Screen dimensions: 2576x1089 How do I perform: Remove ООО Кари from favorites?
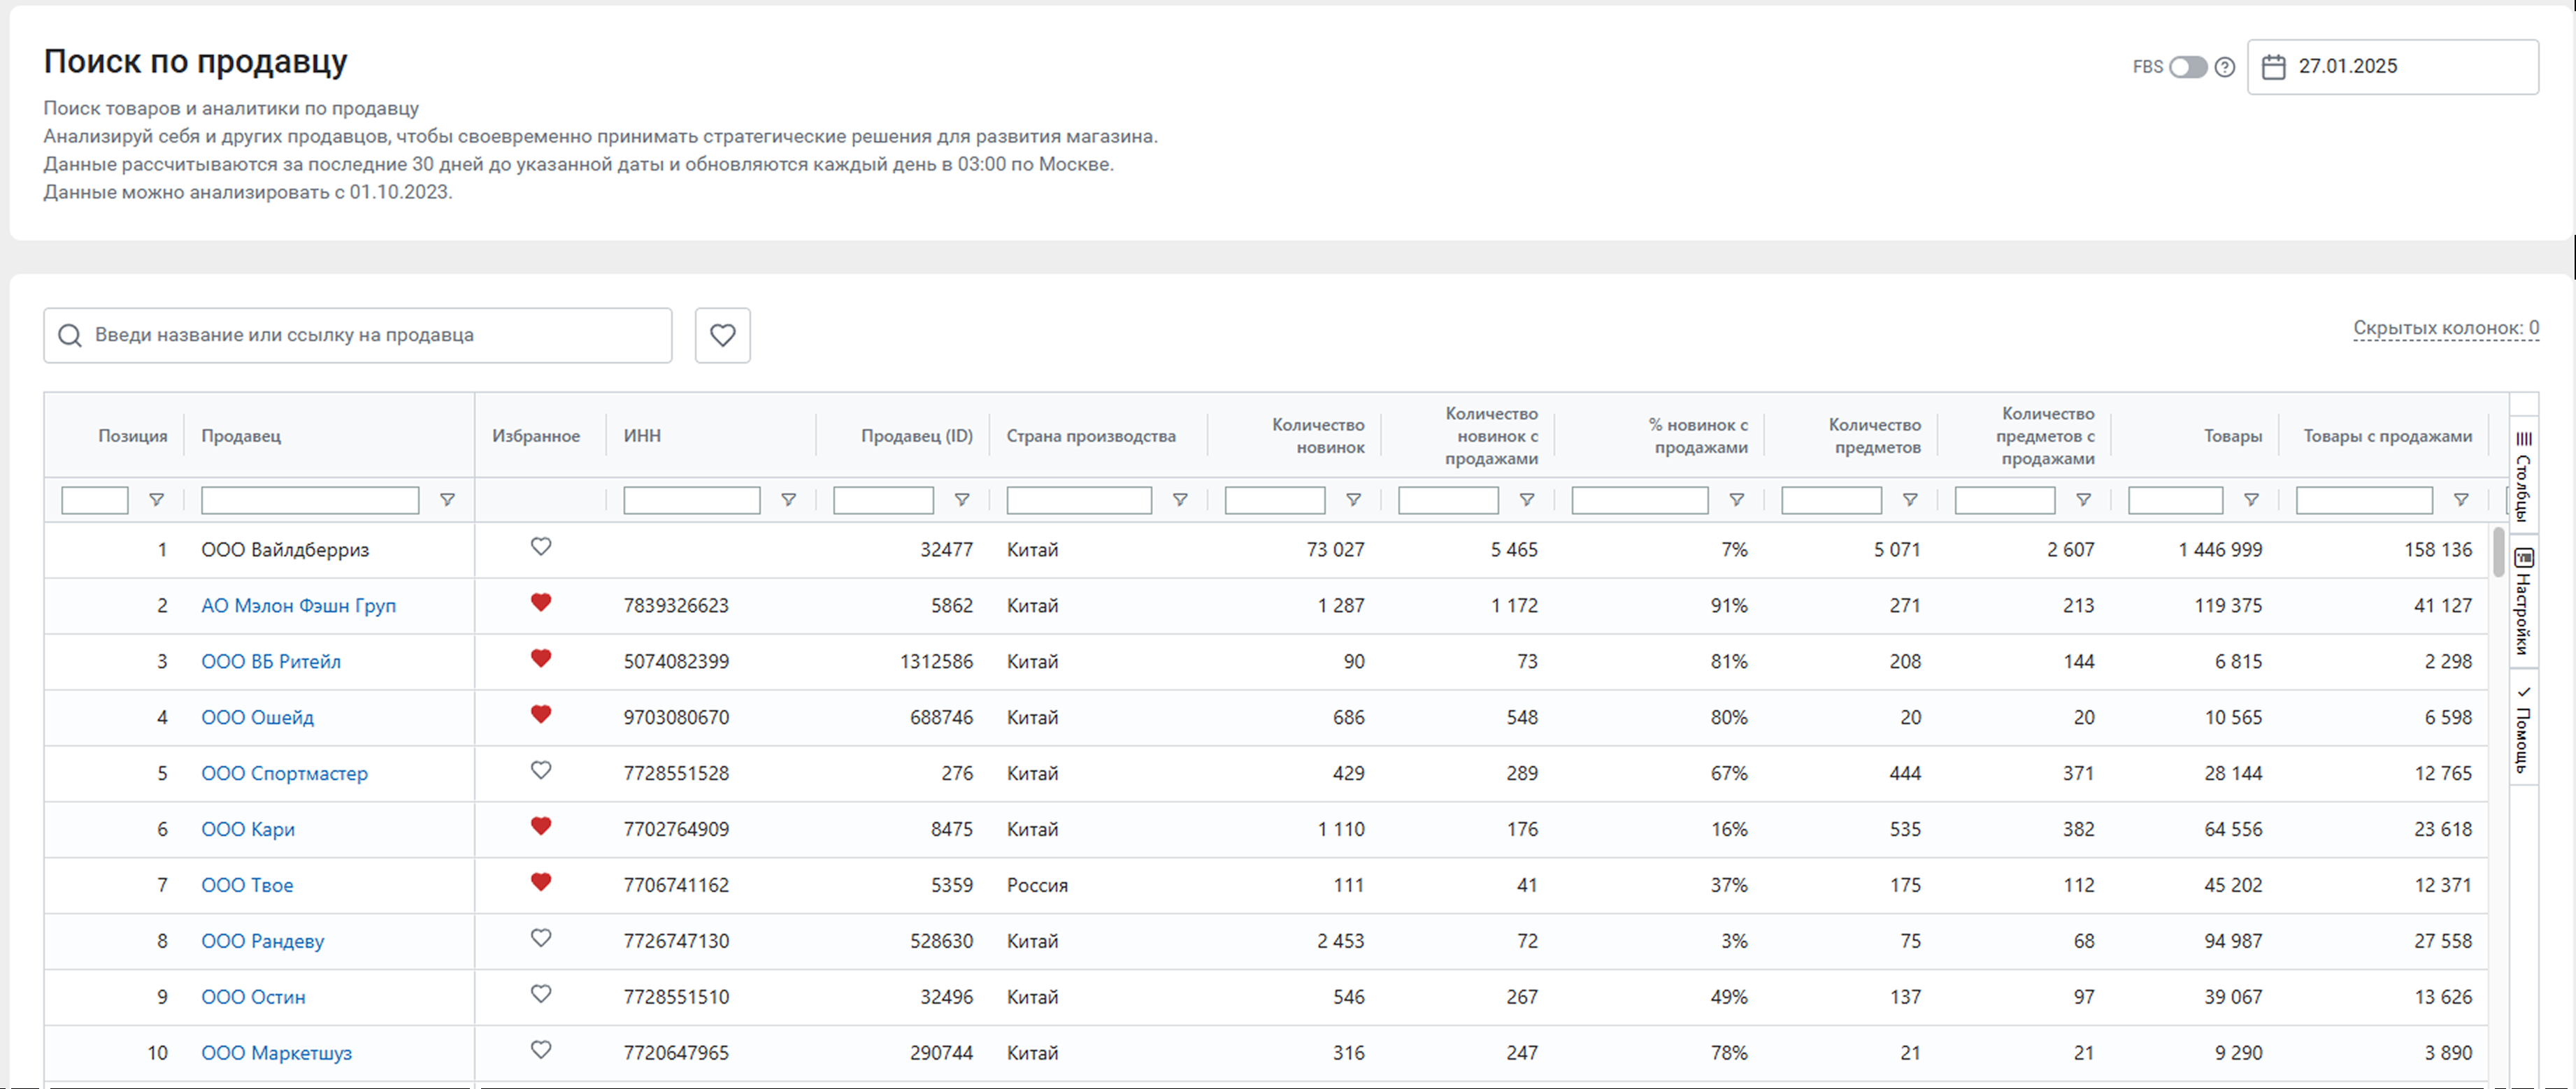(541, 827)
